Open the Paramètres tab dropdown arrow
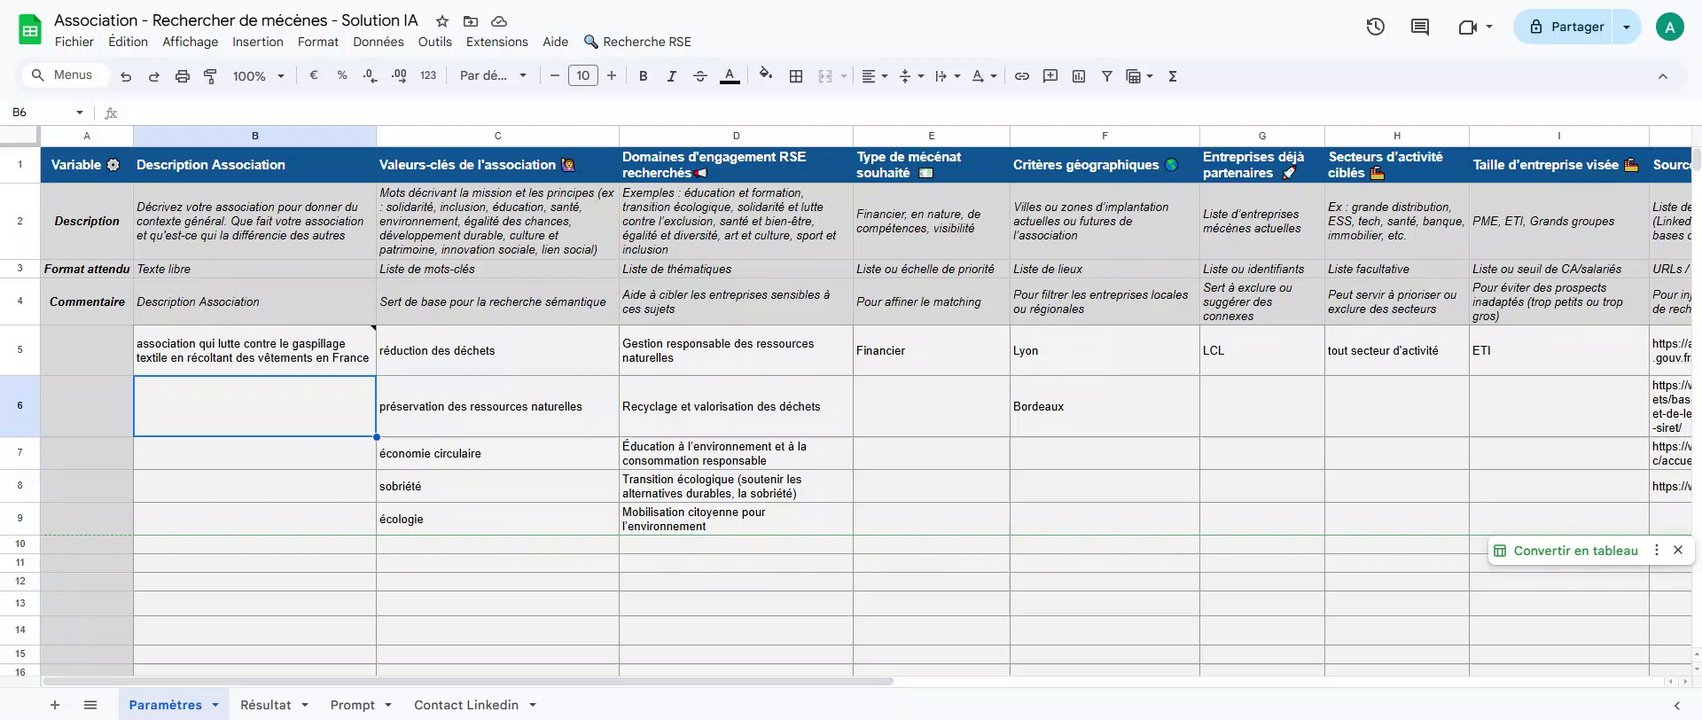The image size is (1702, 720). [215, 705]
